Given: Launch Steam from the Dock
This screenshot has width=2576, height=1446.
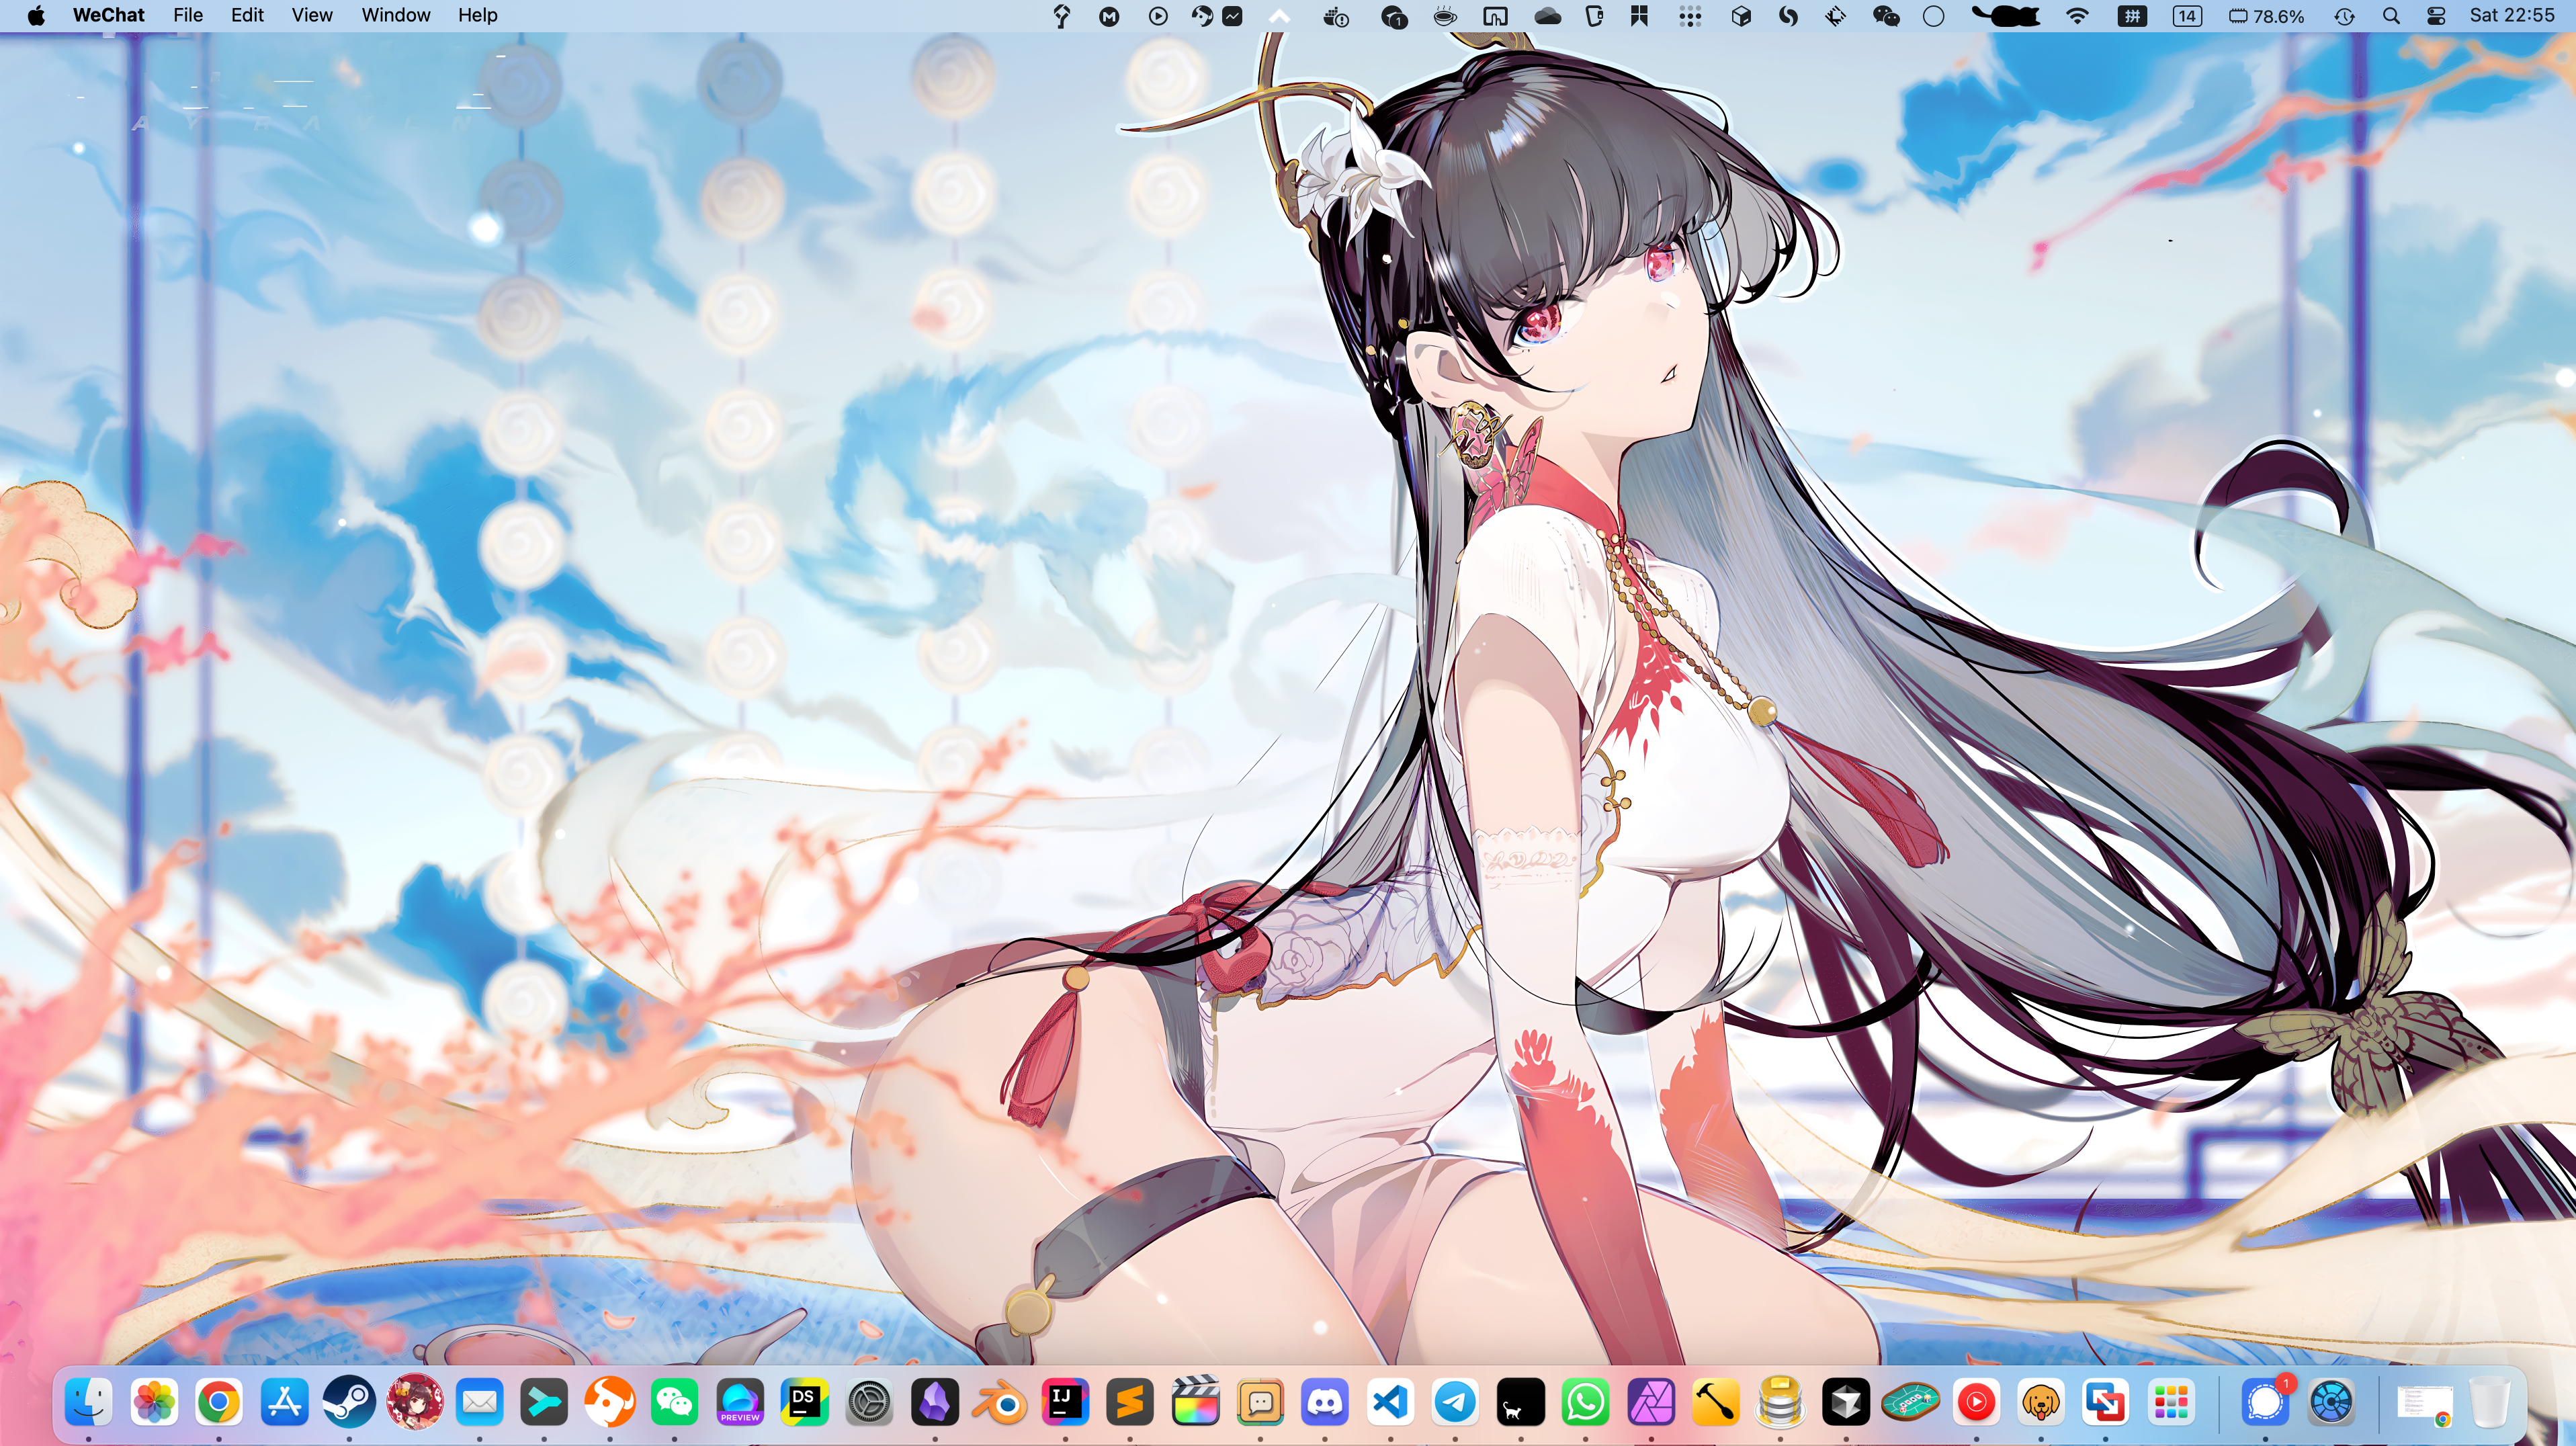Looking at the screenshot, I should tap(349, 1402).
